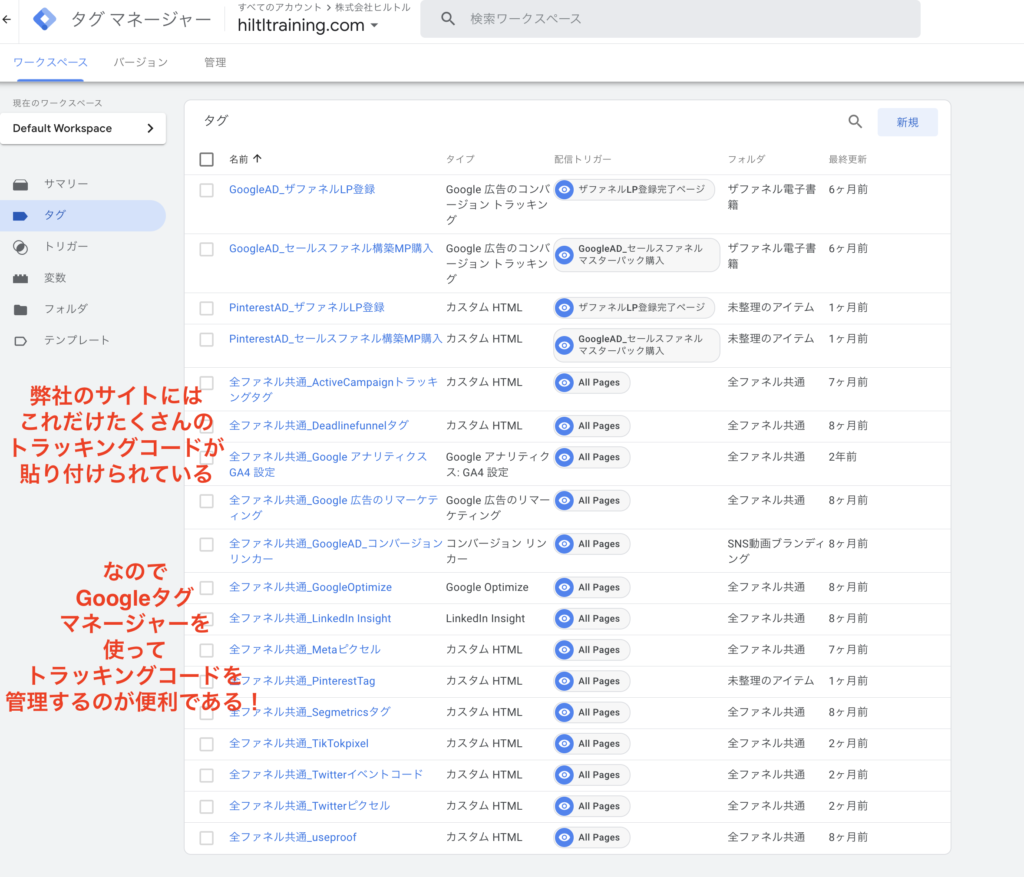
Task: Click the eye icon for ザファネルLP登録完了ページ in GoogleAD row
Action: (x=564, y=189)
